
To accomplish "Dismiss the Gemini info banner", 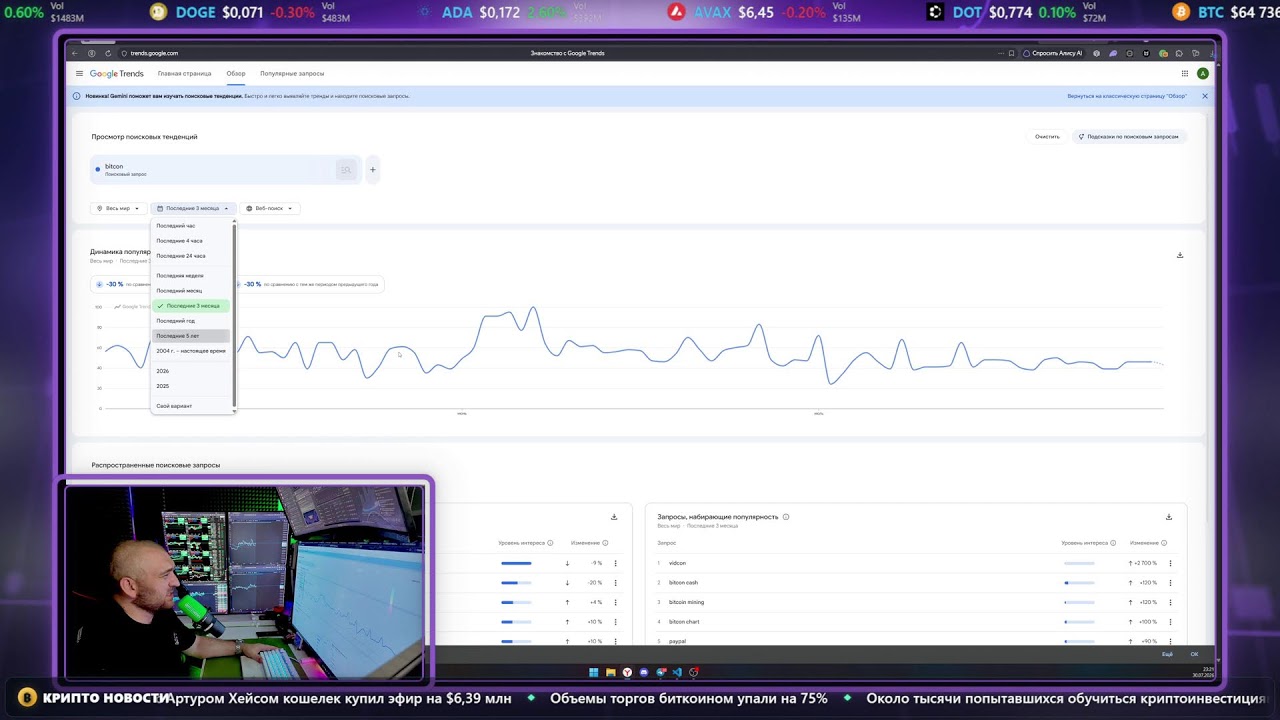I will pos(1205,96).
